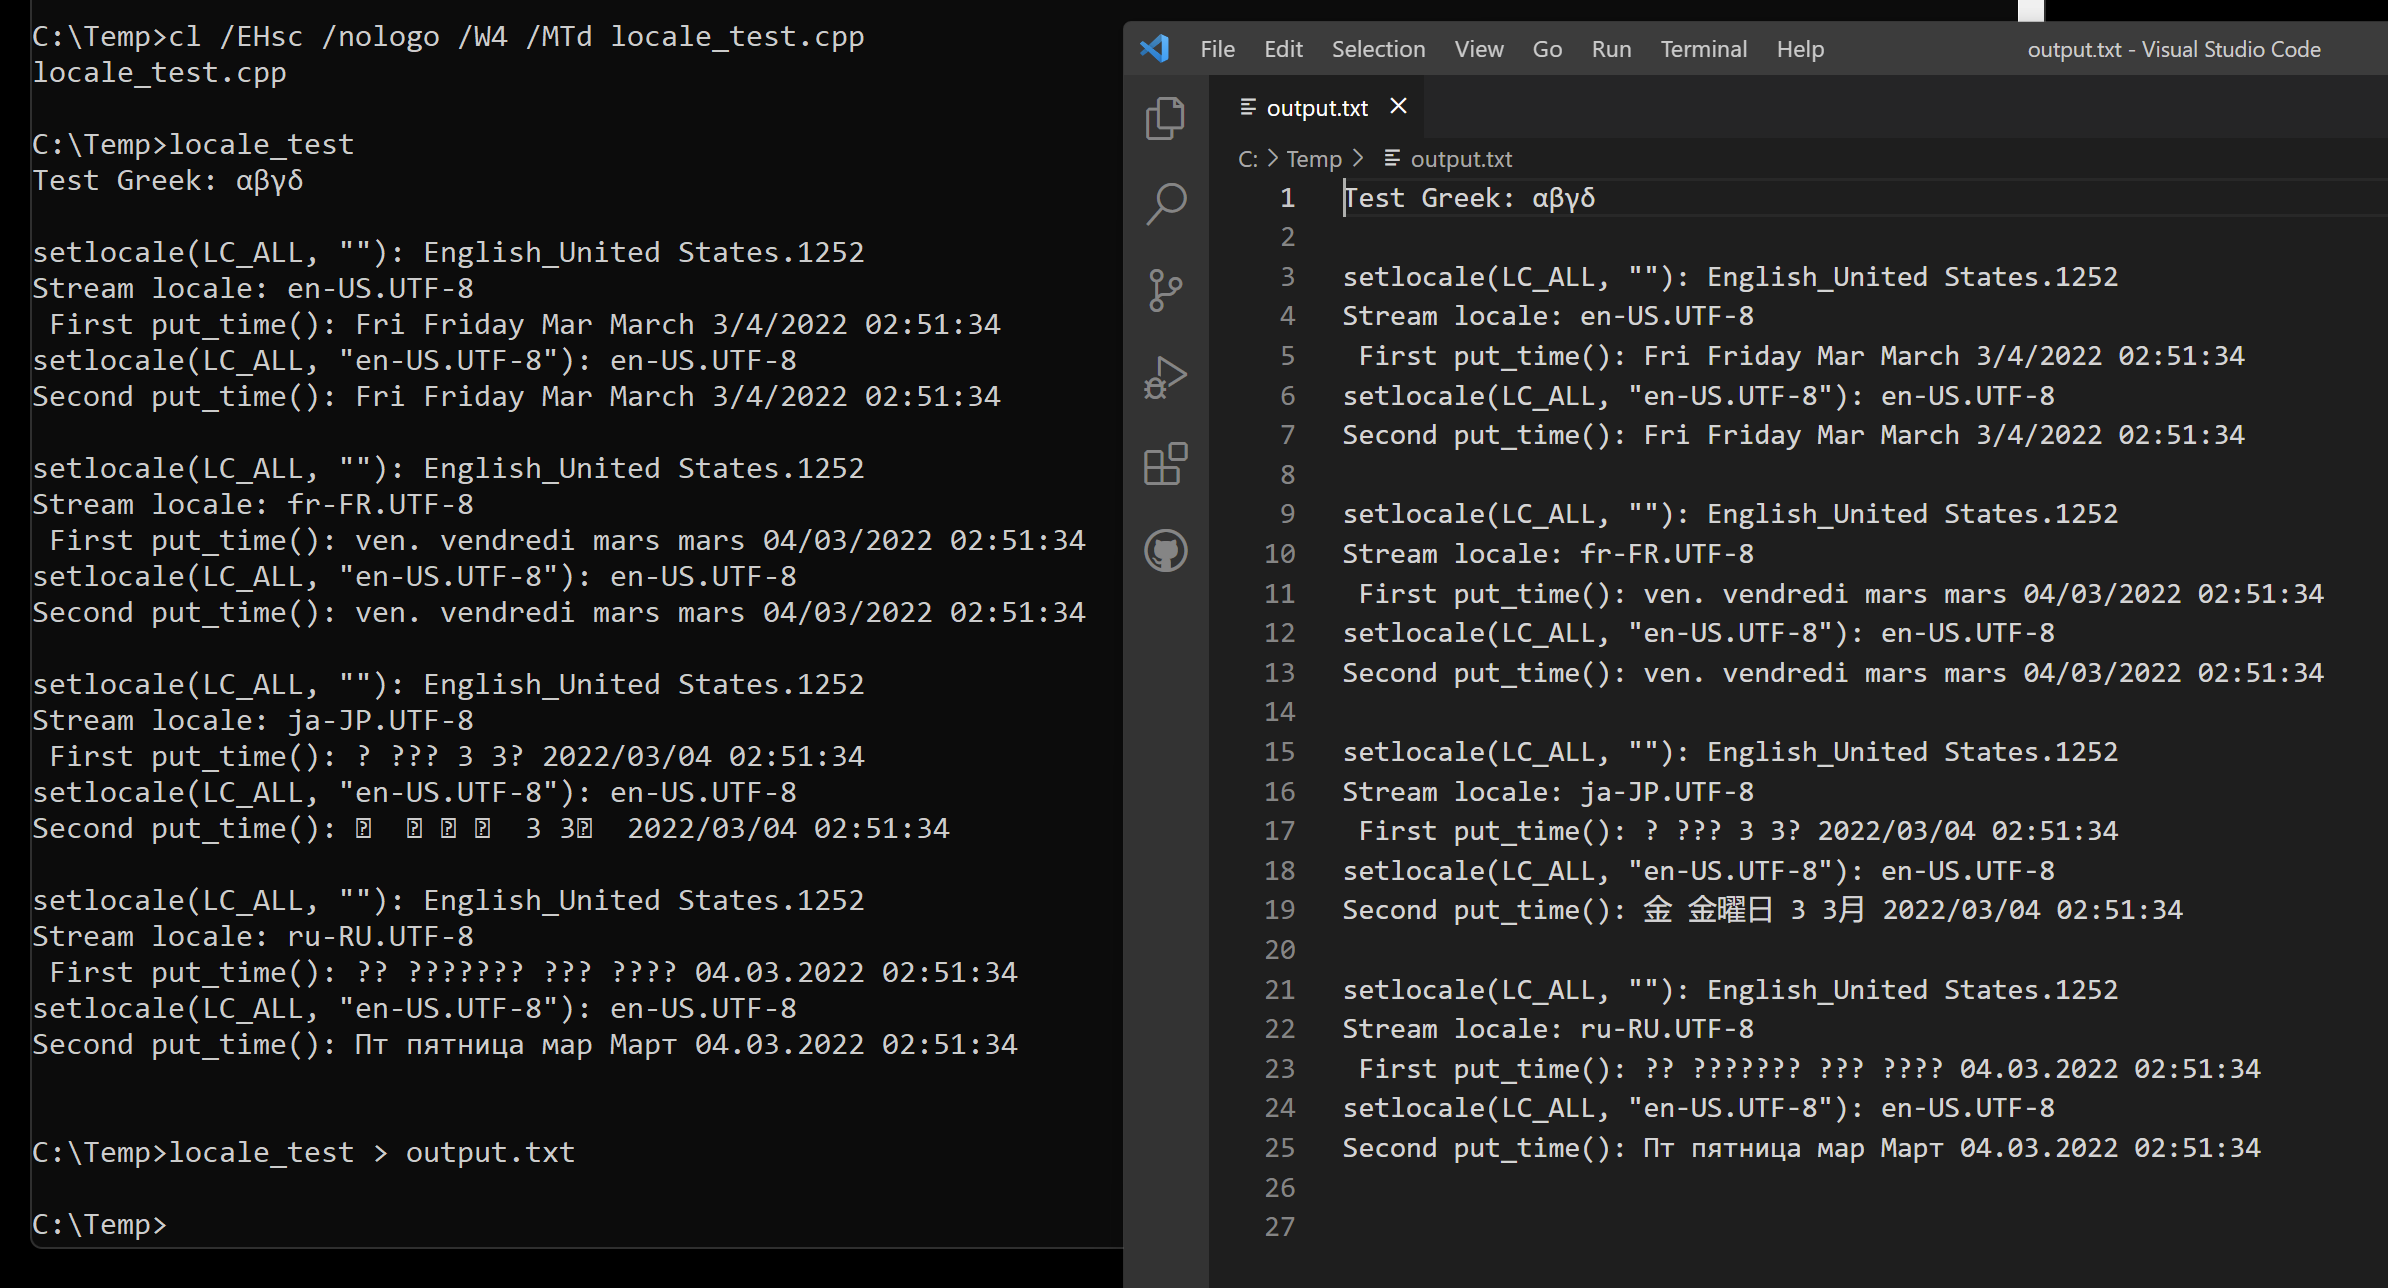Image resolution: width=2388 pixels, height=1288 pixels.
Task: Switch to the output.txt tab
Action: (1316, 107)
